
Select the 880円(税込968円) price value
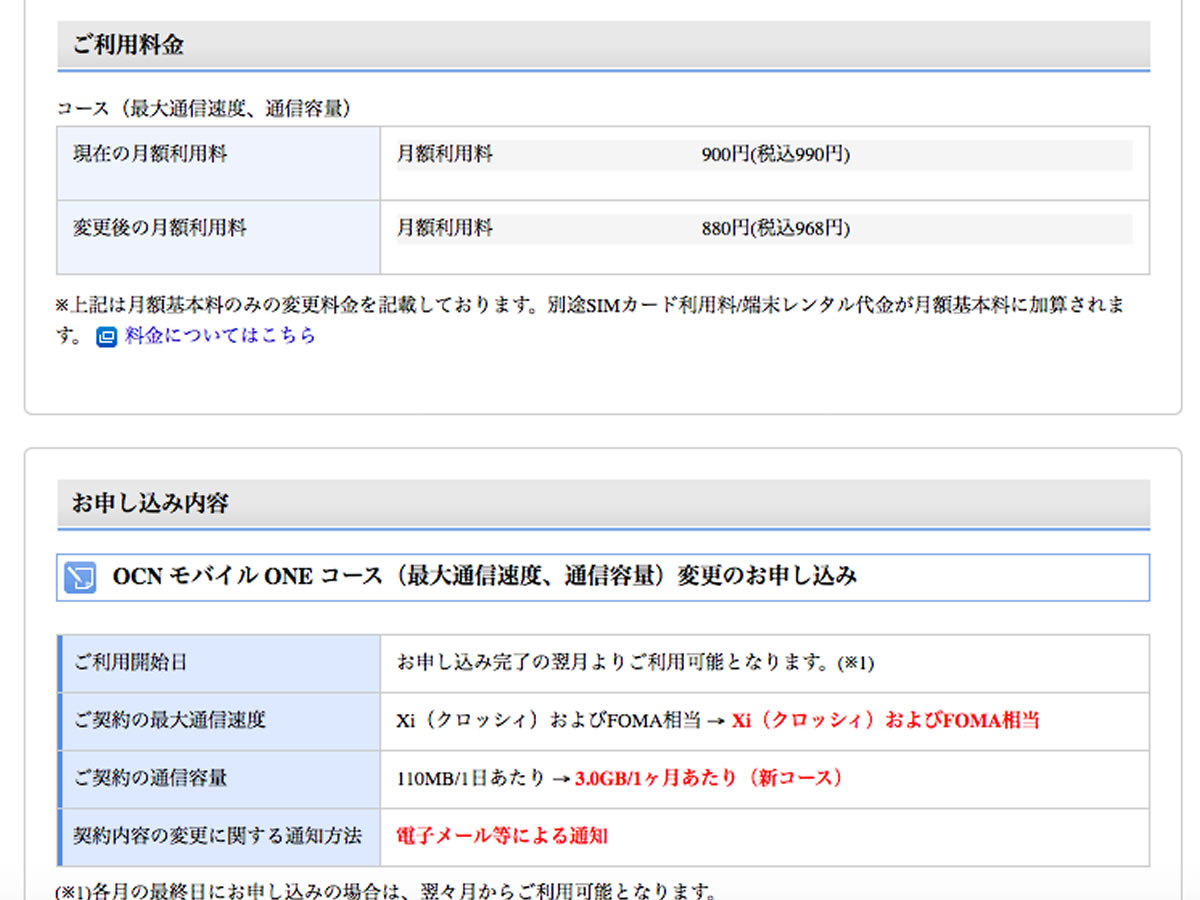776,229
